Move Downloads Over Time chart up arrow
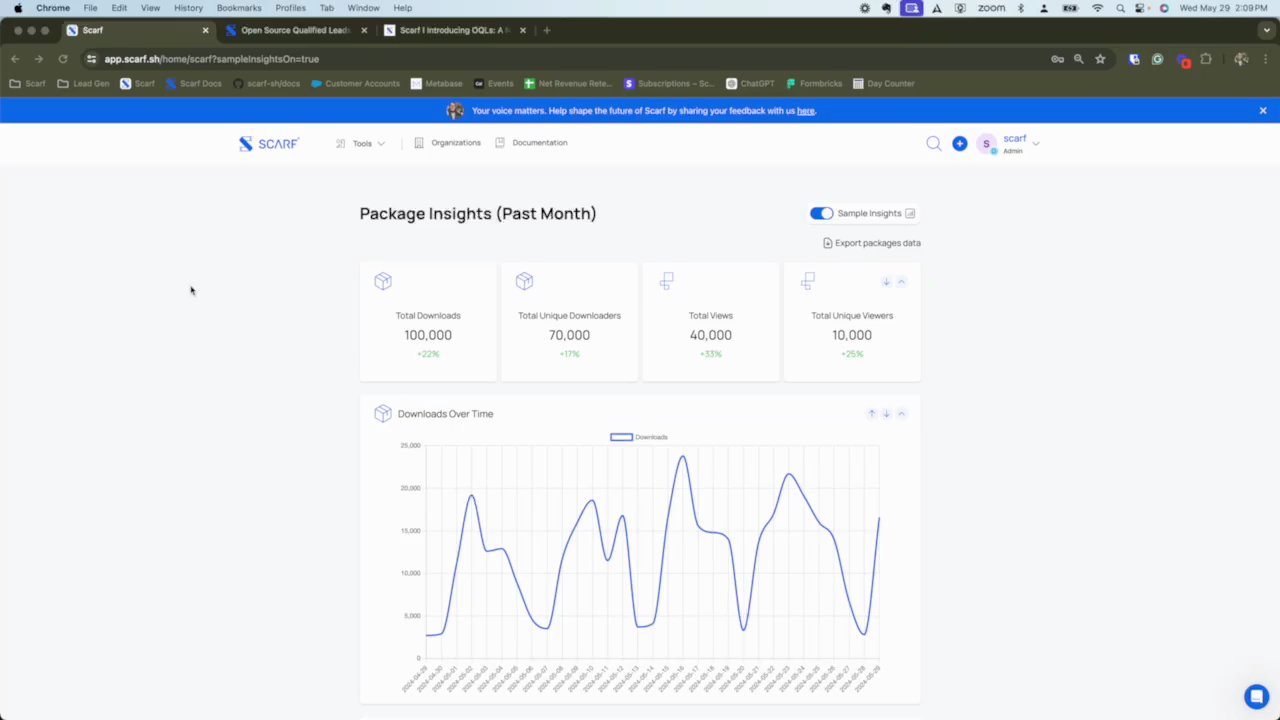This screenshot has height=720, width=1280. click(871, 413)
